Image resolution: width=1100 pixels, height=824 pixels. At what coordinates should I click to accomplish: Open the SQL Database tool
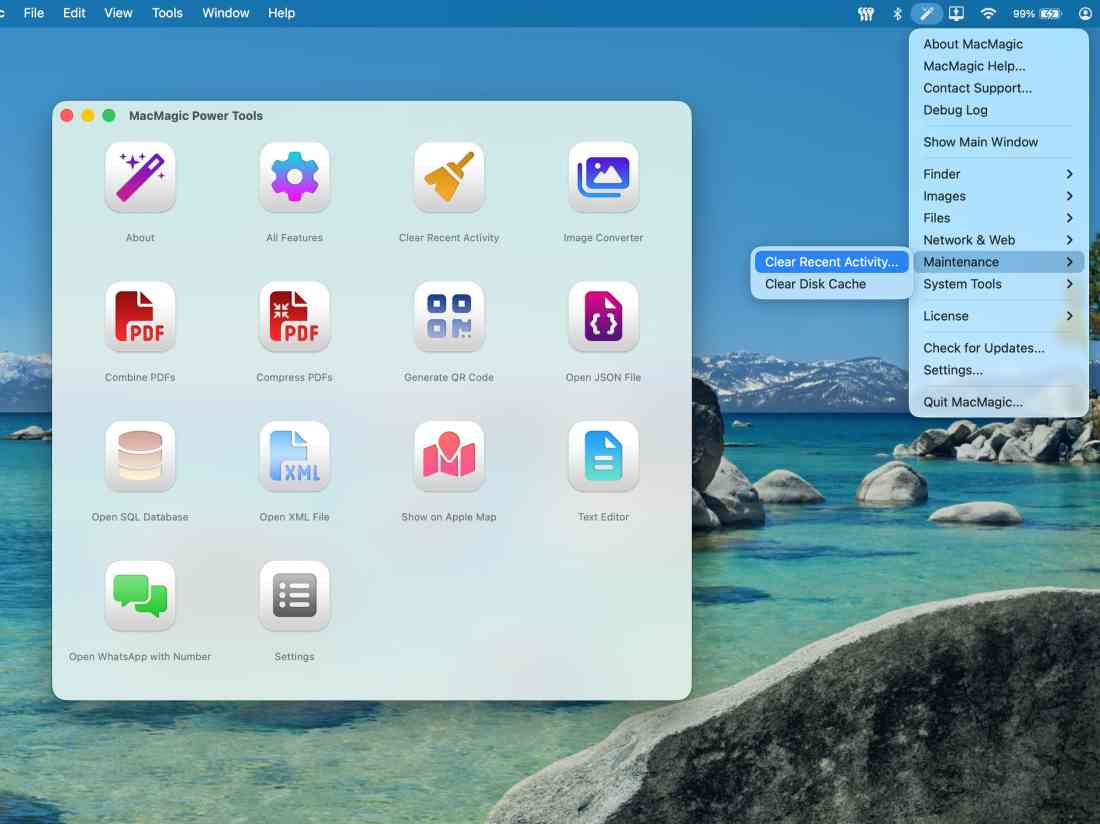pos(140,456)
